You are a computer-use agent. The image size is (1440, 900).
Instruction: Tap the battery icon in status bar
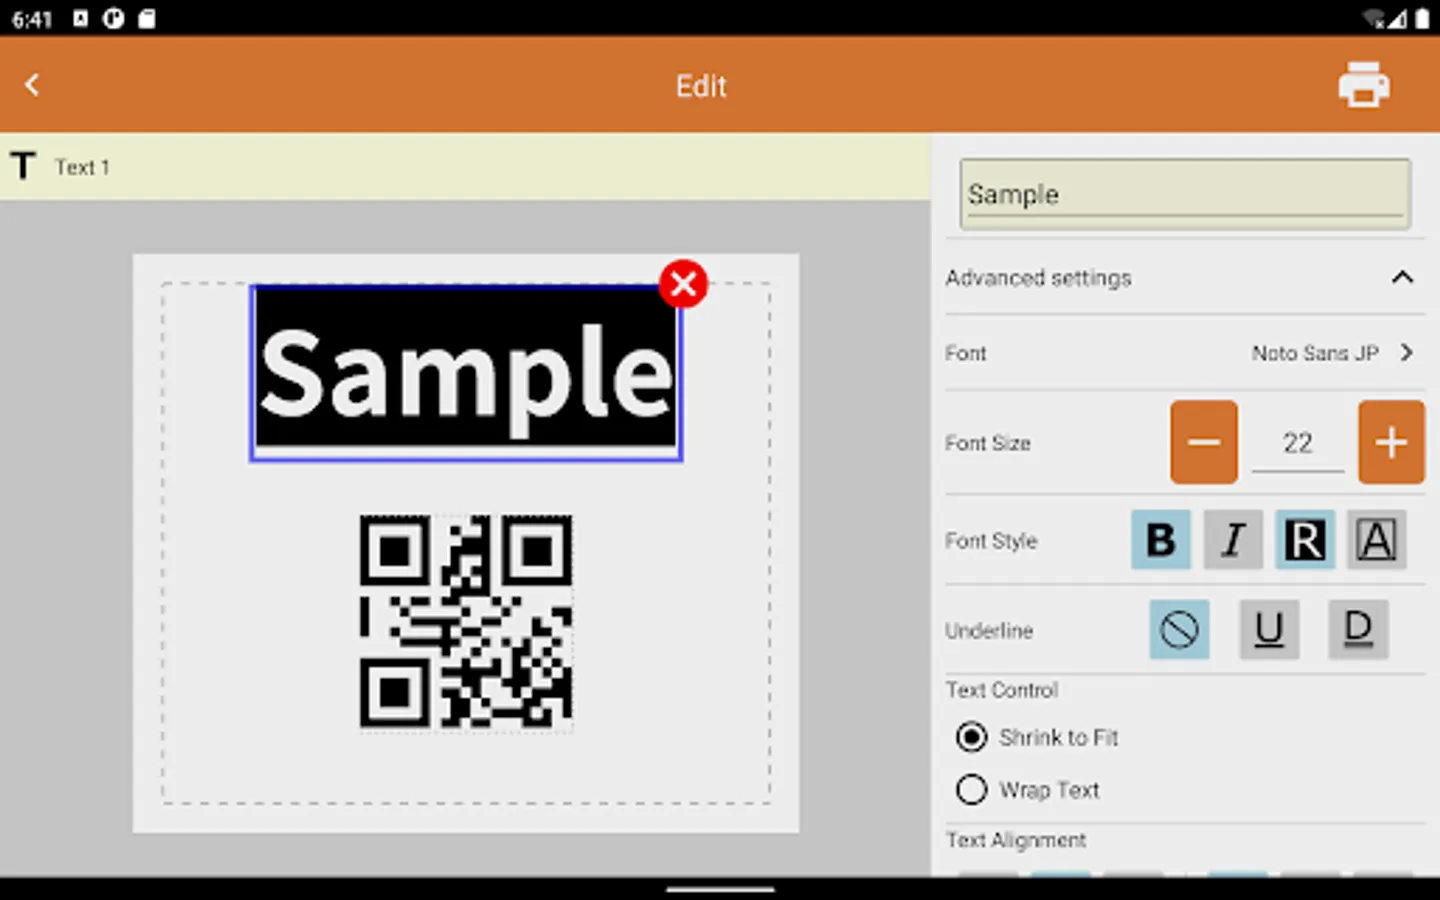click(1422, 19)
